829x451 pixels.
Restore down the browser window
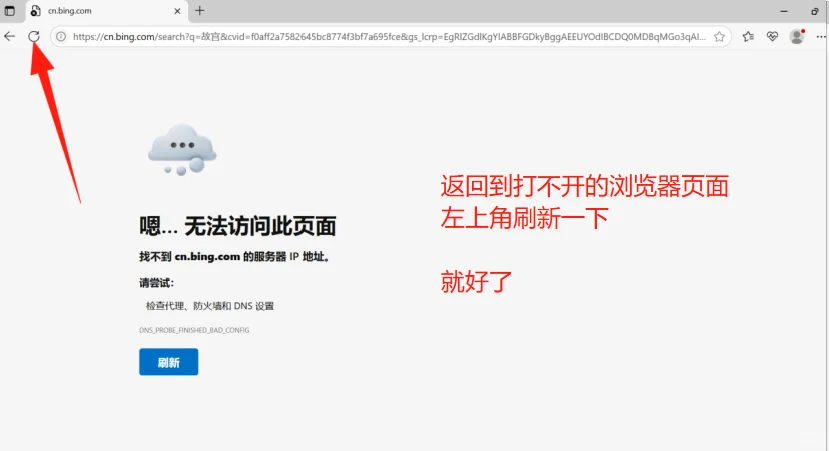pos(815,11)
